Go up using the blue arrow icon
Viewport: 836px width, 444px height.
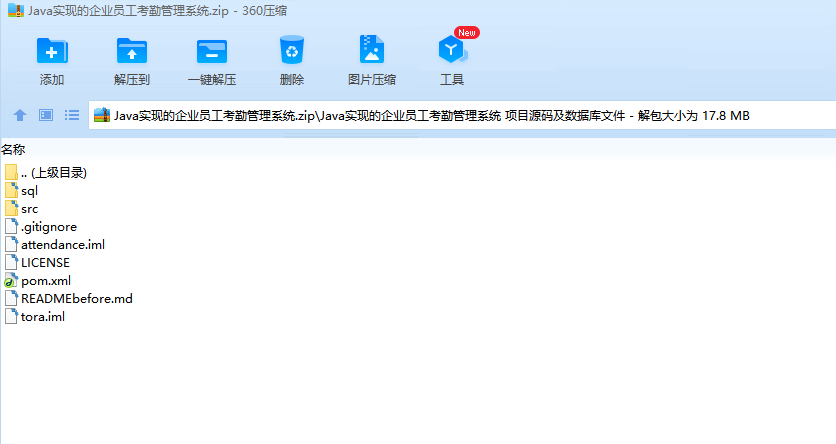click(x=20, y=115)
